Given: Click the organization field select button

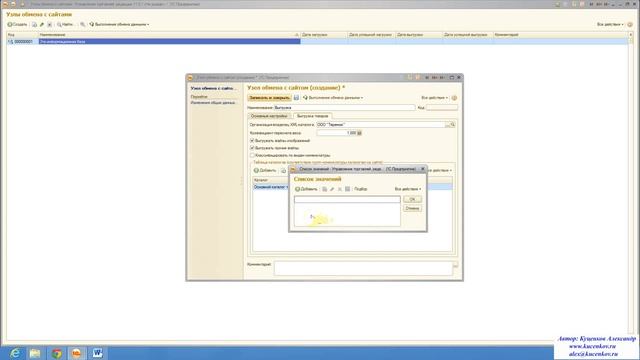Looking at the screenshot, I should (448, 124).
